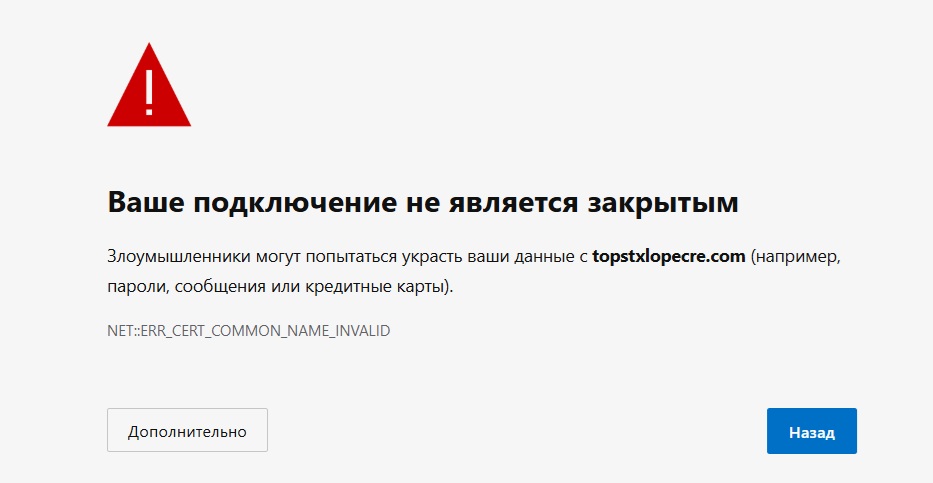Image resolution: width=933 pixels, height=483 pixels.
Task: Click the word могут in the warning paragraph
Action: (261, 256)
